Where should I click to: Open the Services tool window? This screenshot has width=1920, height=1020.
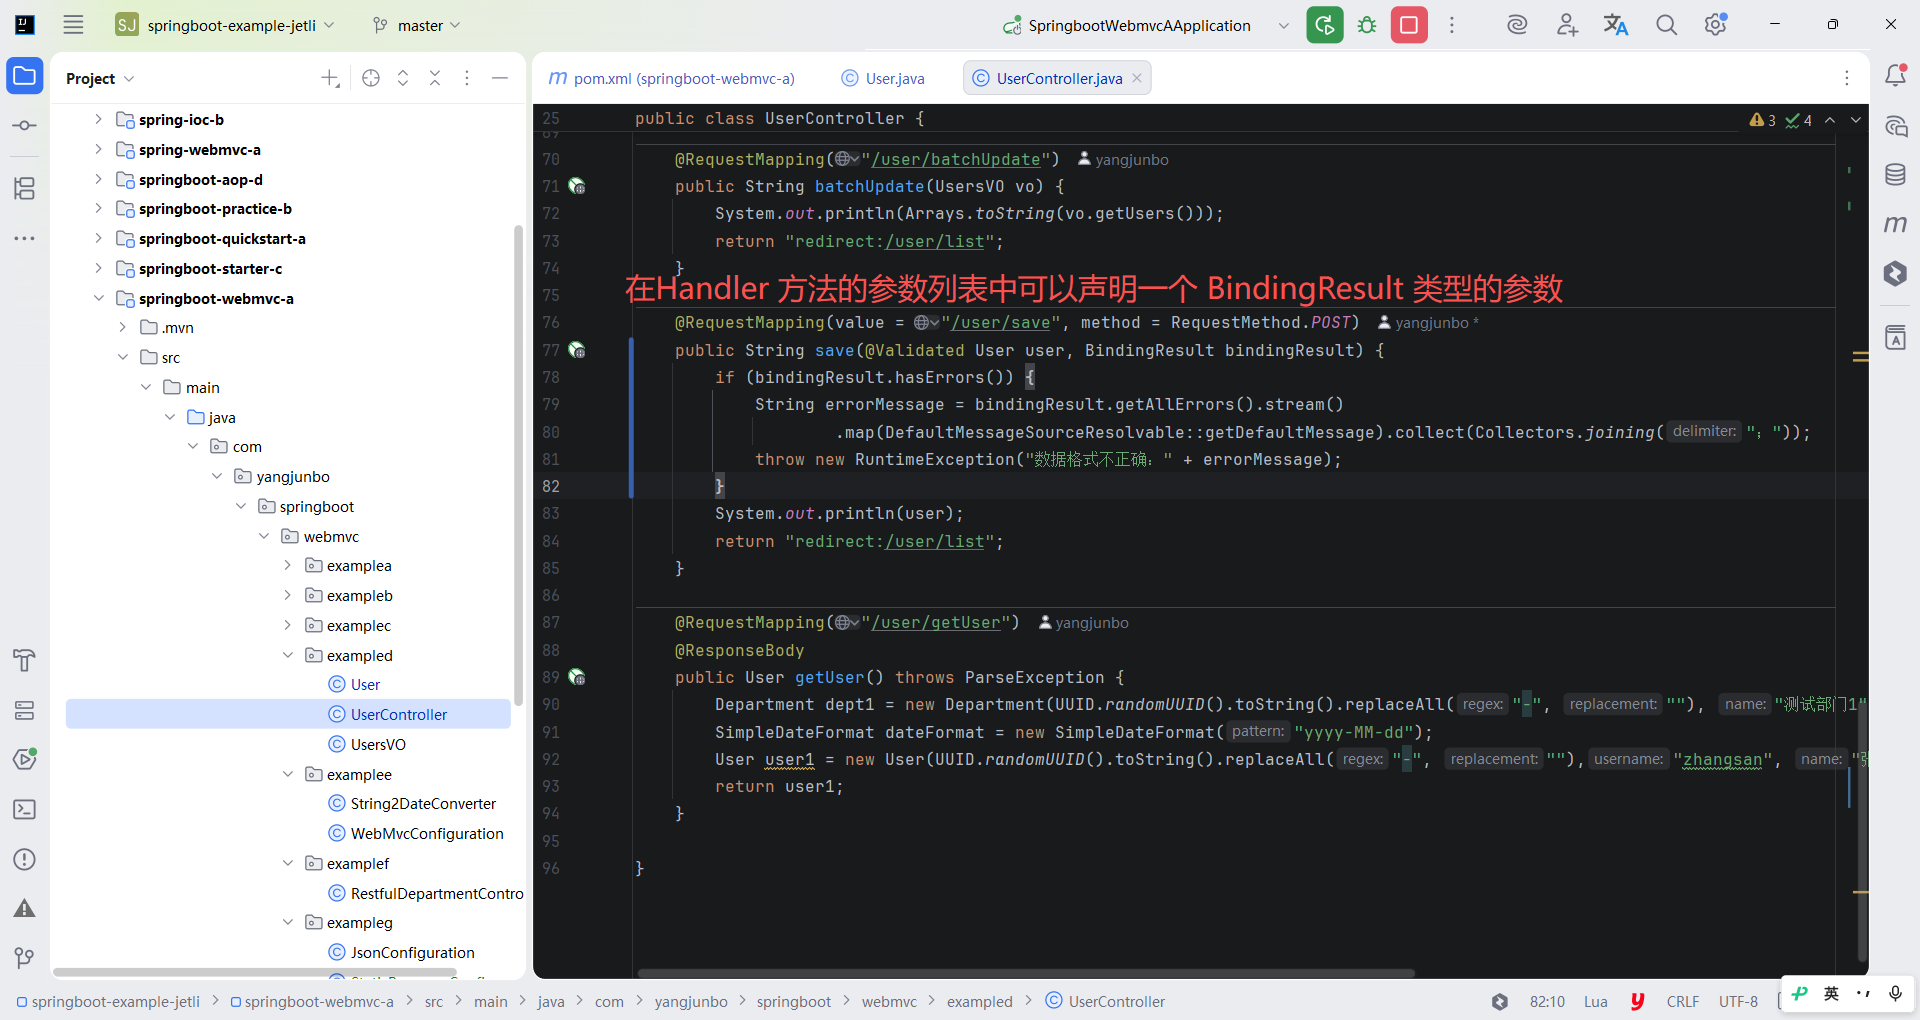point(25,710)
